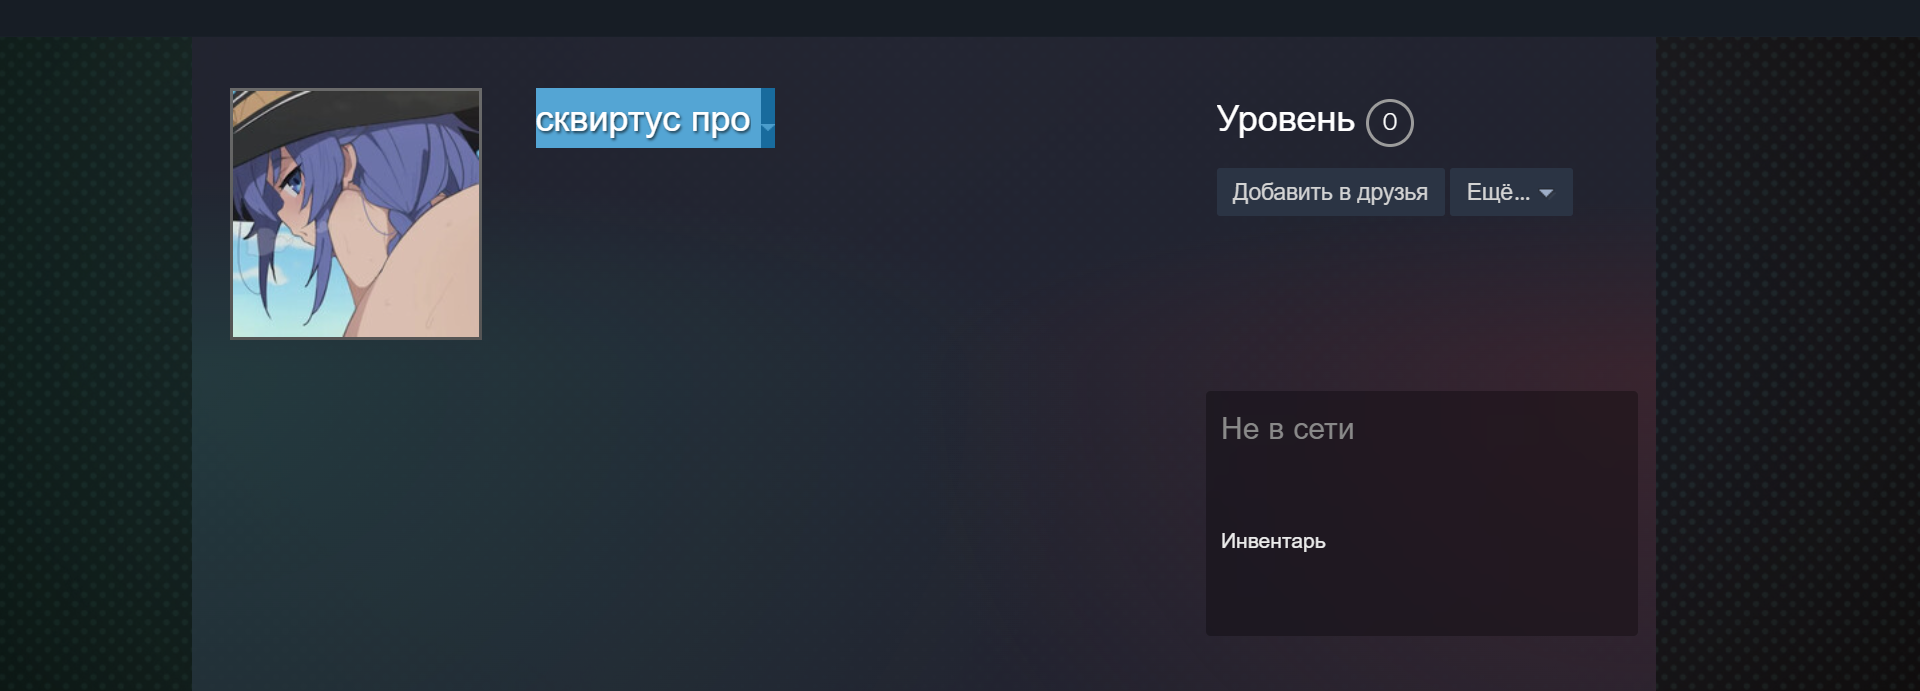
Task: Open the Уровень level heading
Action: (x=1285, y=119)
